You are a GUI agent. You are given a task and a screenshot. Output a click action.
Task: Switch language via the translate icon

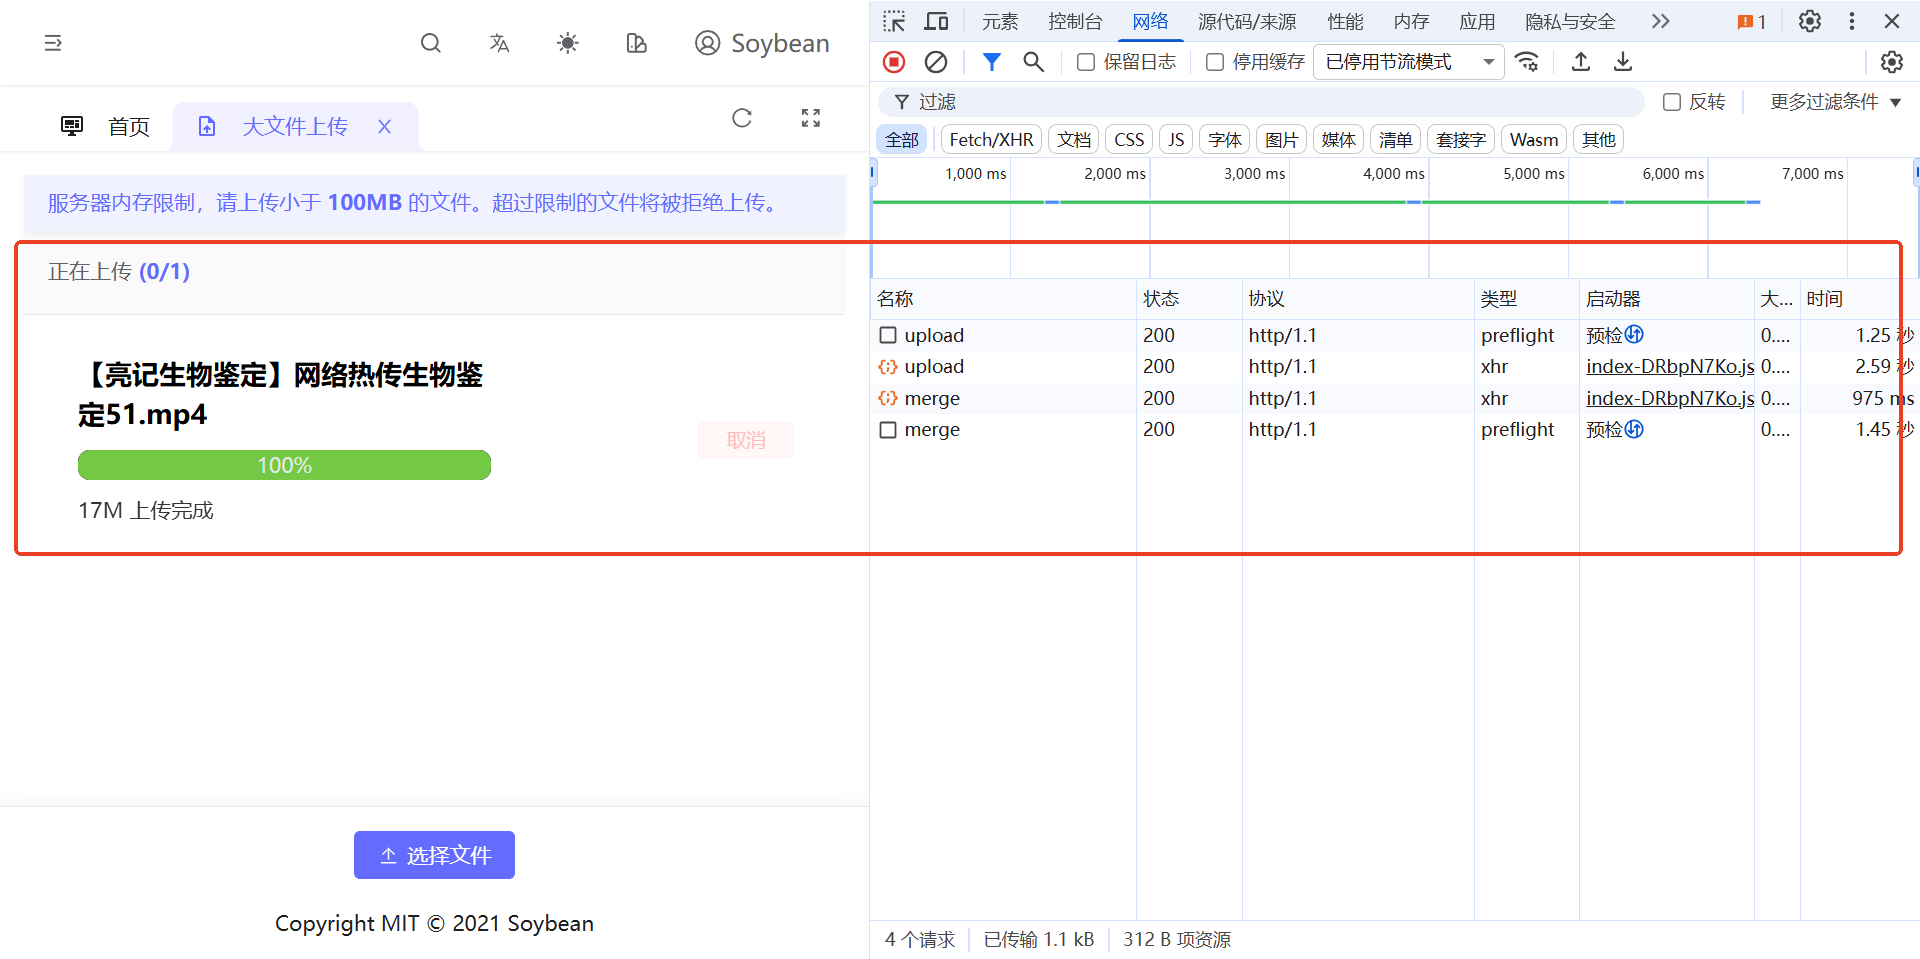pos(499,43)
